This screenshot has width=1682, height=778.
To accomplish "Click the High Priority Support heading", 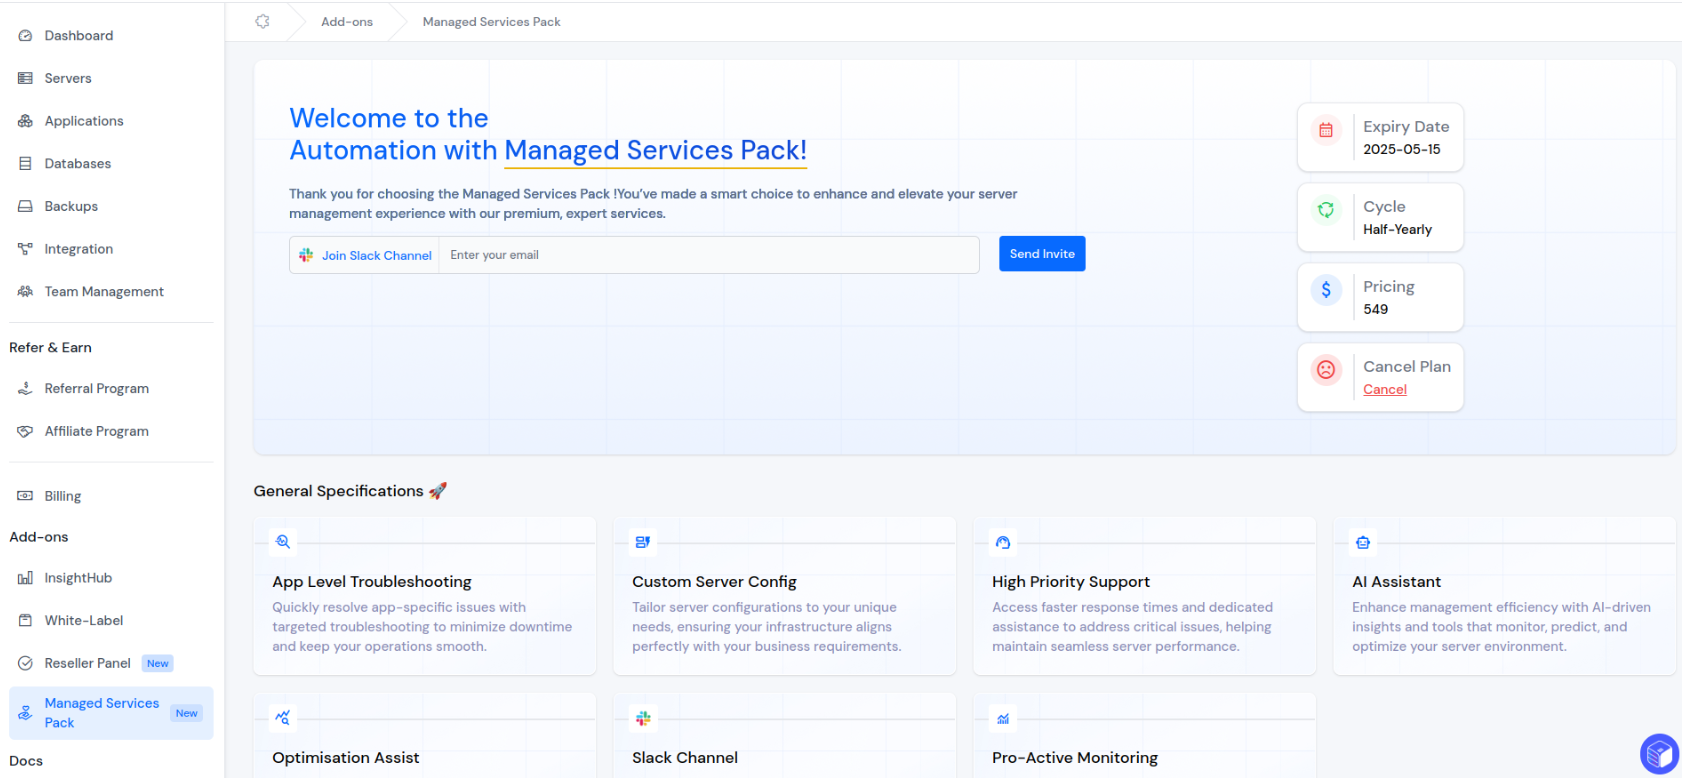I will pos(1071,582).
